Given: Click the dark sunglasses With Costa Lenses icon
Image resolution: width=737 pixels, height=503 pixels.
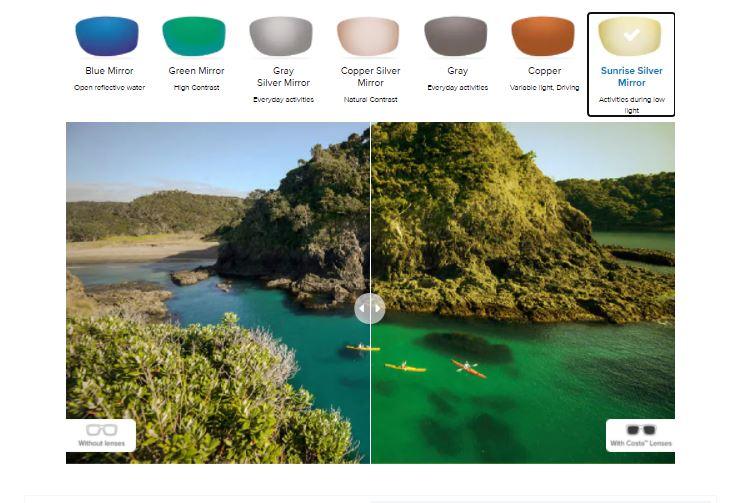Looking at the screenshot, I should tap(641, 430).
